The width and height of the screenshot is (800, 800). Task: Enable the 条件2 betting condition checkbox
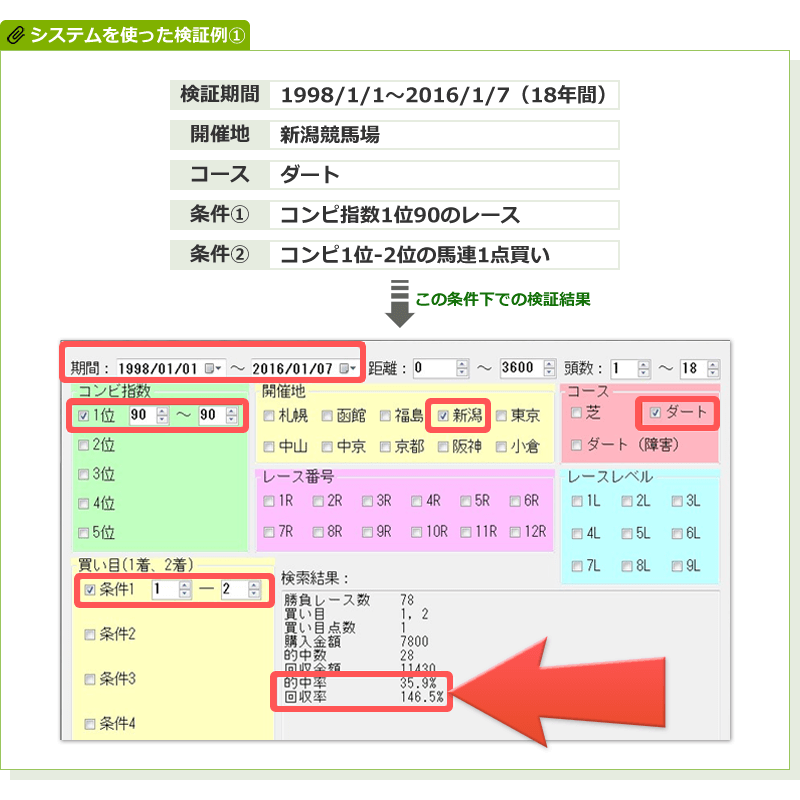tap(90, 634)
